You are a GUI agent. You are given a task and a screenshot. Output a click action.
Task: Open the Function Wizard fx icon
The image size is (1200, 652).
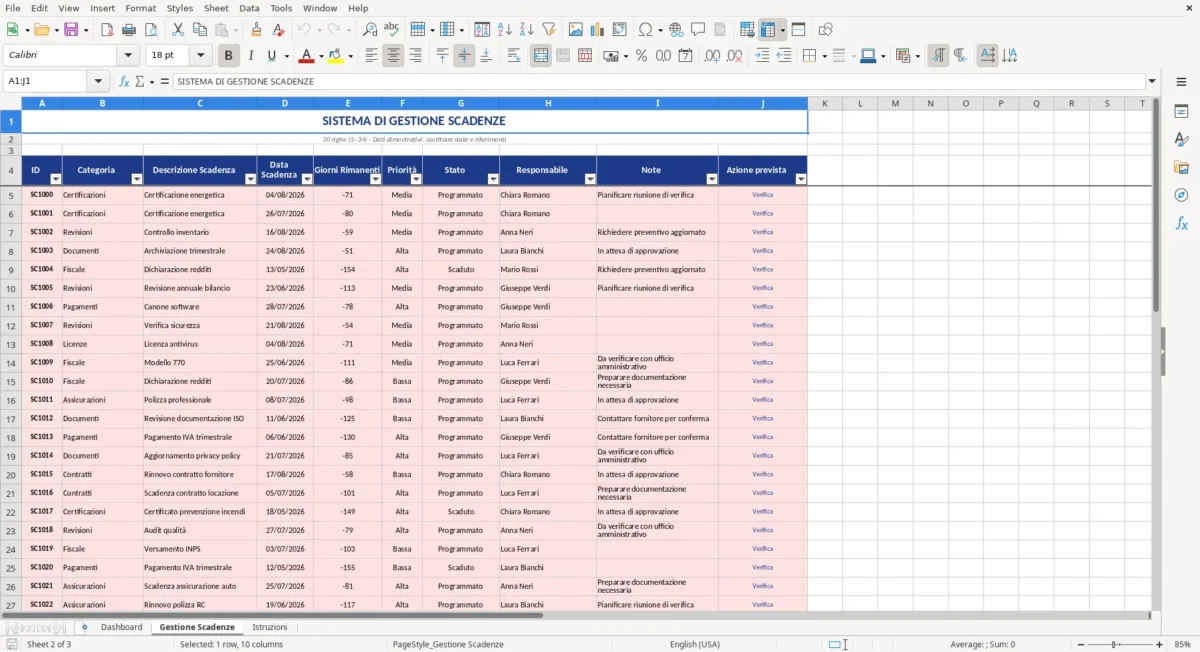tap(124, 81)
